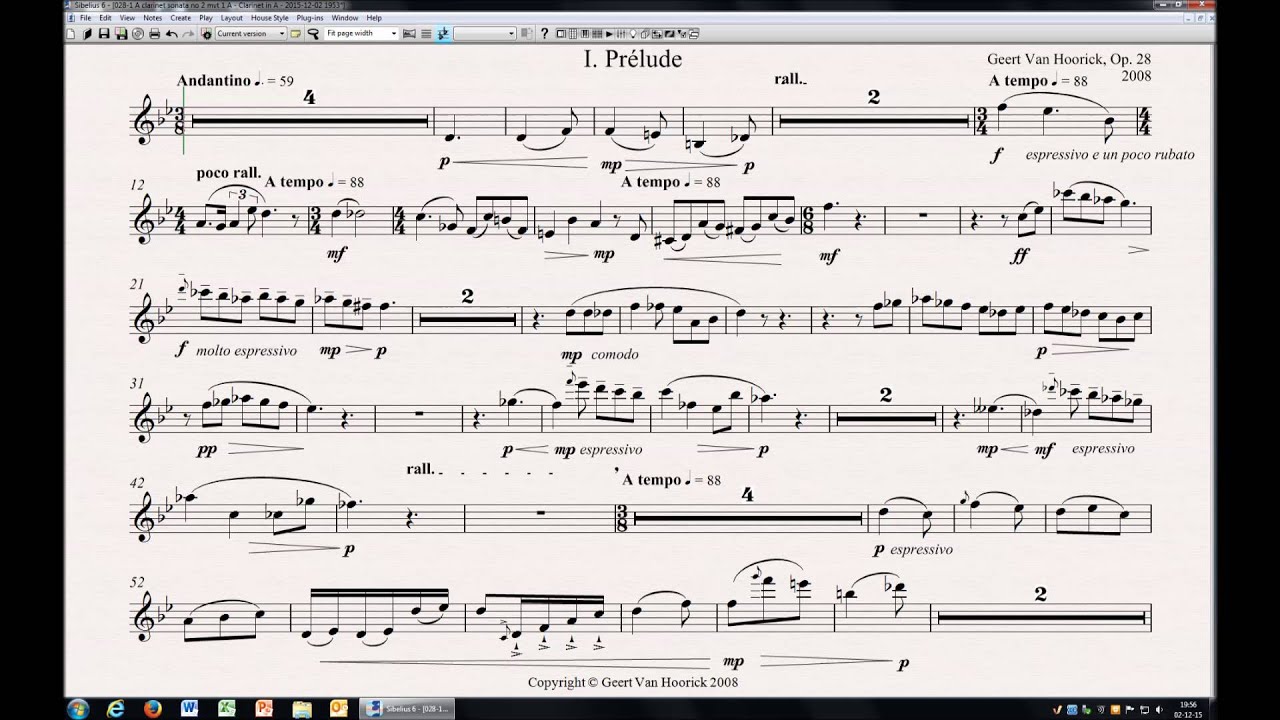1280x720 pixels.
Task: Toggle Focus on Staves
Action: 426,33
